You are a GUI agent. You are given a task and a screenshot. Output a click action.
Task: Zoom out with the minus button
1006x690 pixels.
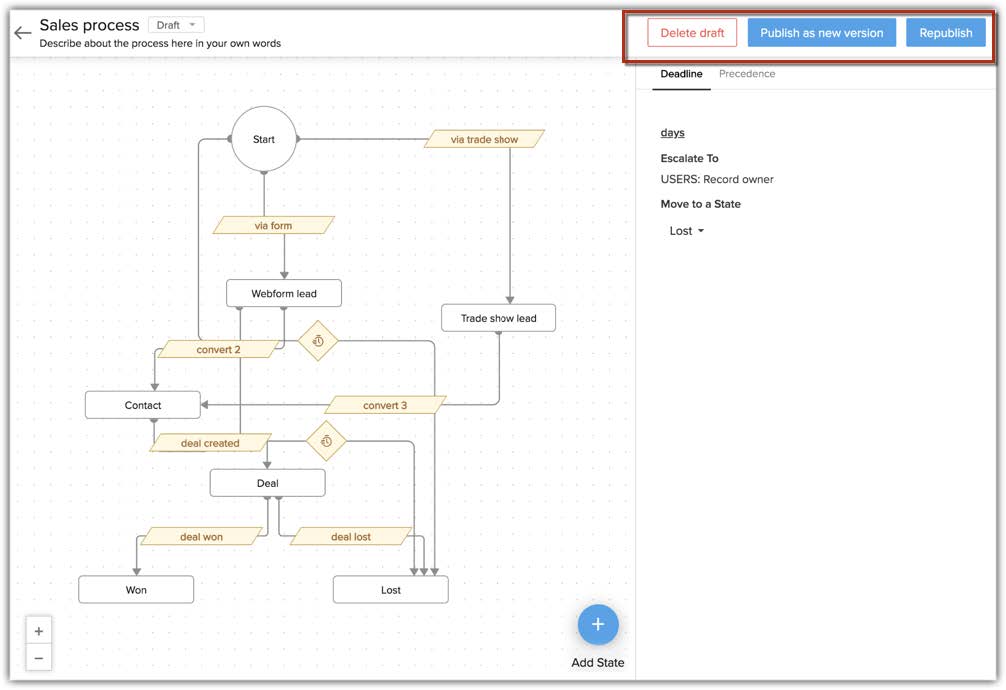click(x=39, y=658)
